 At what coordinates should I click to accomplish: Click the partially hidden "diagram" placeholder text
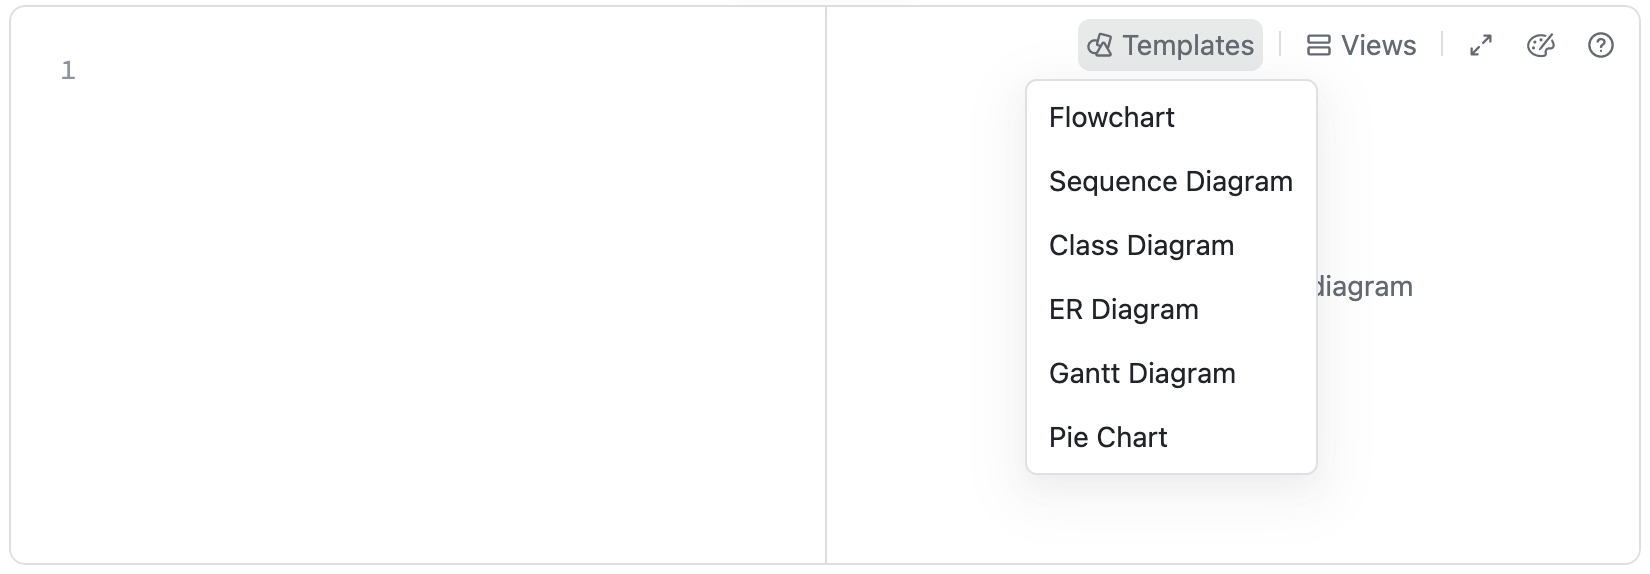pyautogui.click(x=1366, y=287)
